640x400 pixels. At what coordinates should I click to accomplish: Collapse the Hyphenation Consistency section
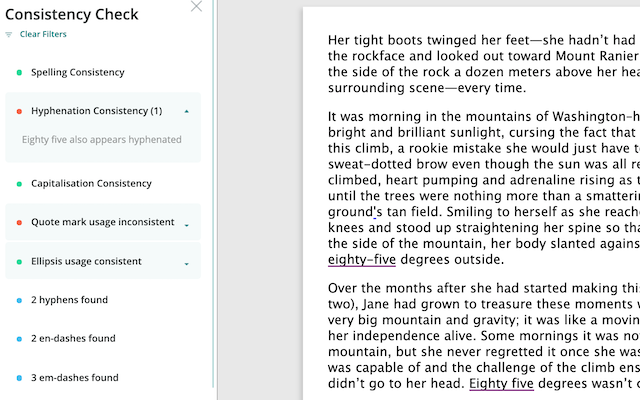(187, 111)
